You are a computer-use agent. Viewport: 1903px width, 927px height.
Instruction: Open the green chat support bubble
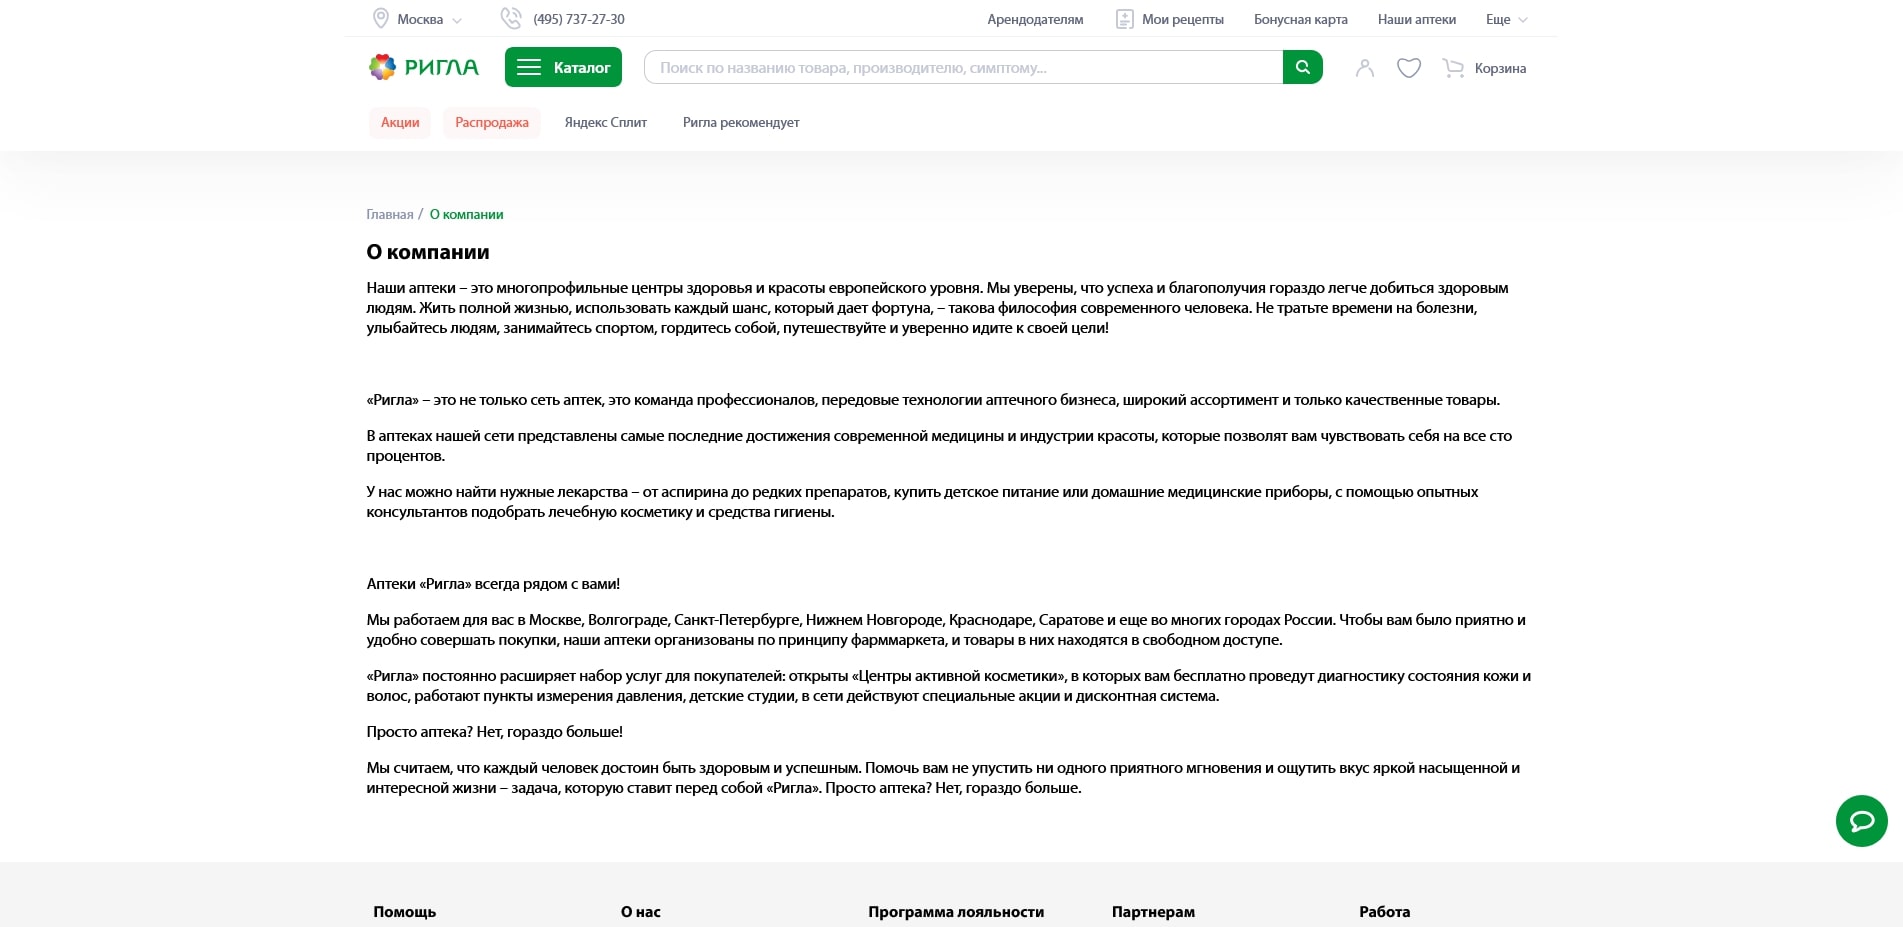tap(1861, 821)
